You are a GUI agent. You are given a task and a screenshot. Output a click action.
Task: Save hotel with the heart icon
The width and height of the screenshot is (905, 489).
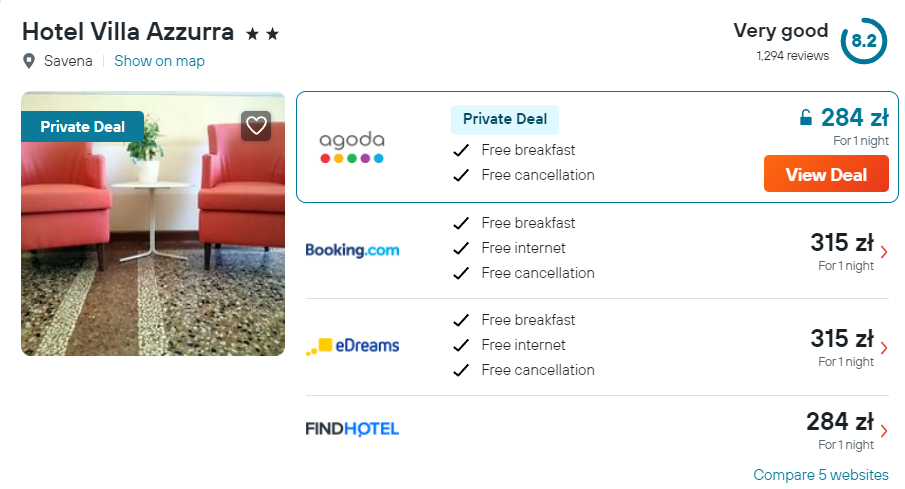(257, 126)
